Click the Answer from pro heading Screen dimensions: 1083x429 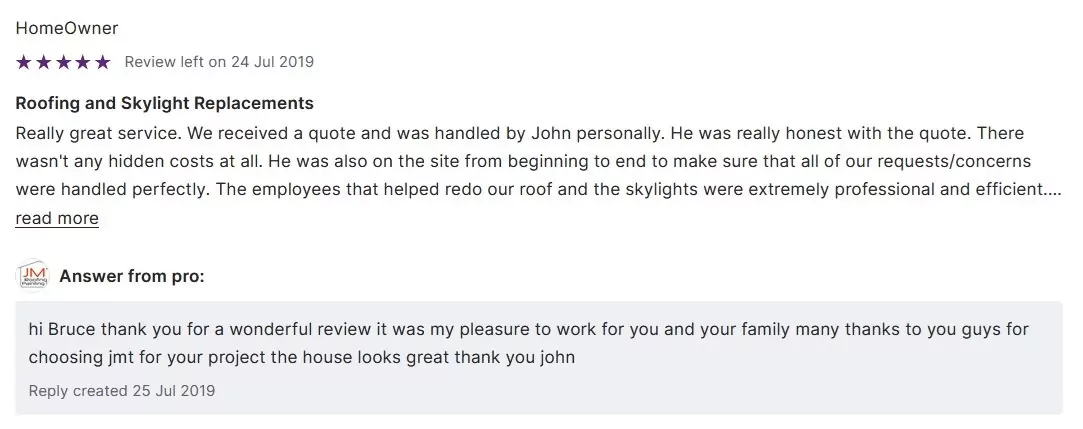(x=132, y=276)
